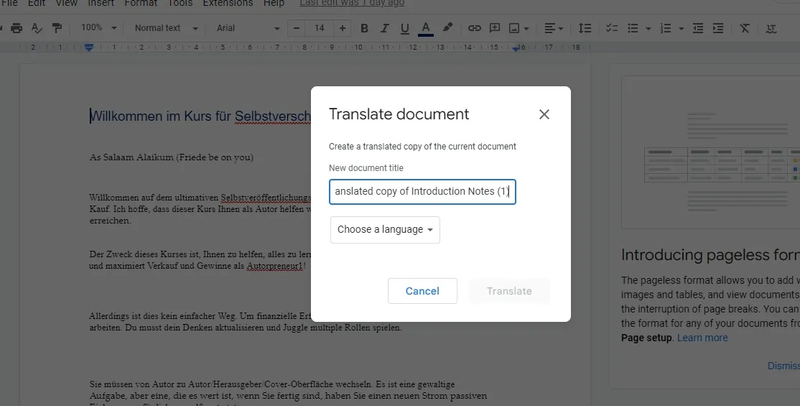This screenshot has width=800, height=406.
Task: Open the Normal text style dropdown
Action: coord(166,28)
